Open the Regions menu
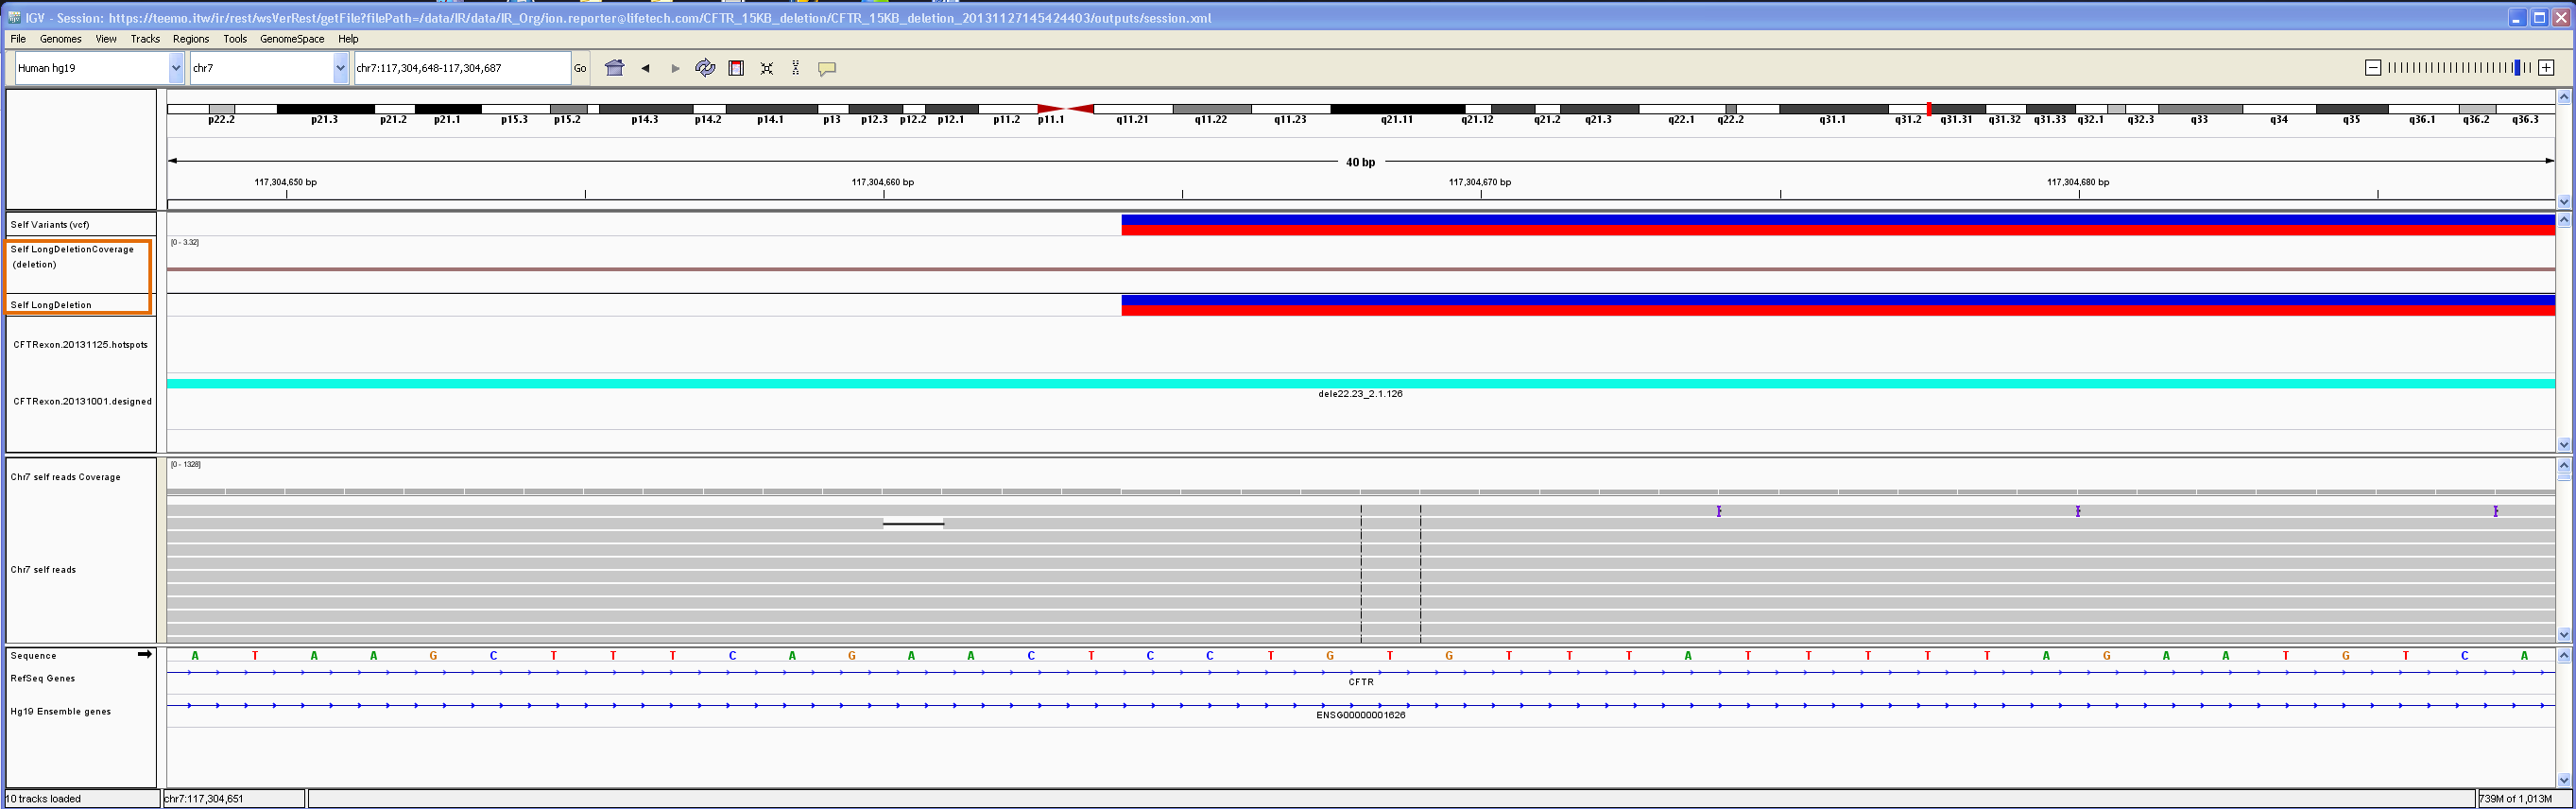 click(191, 39)
